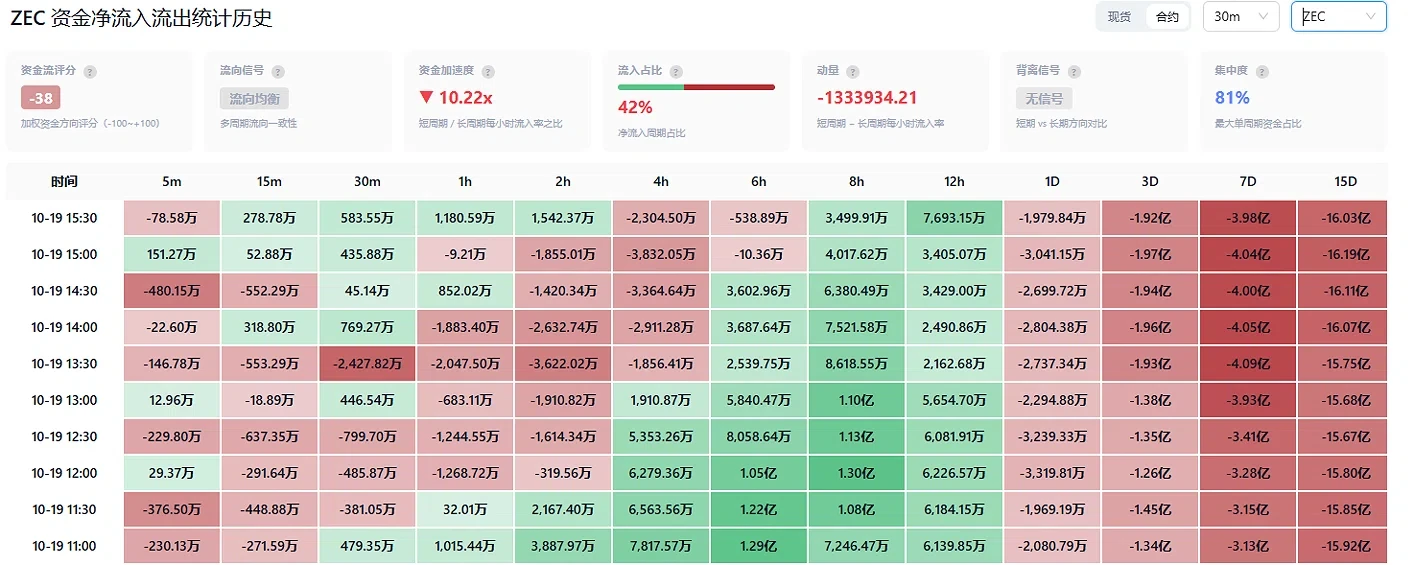
Task: Select the 10-19 13:00 time row label
Action: [x=64, y=400]
